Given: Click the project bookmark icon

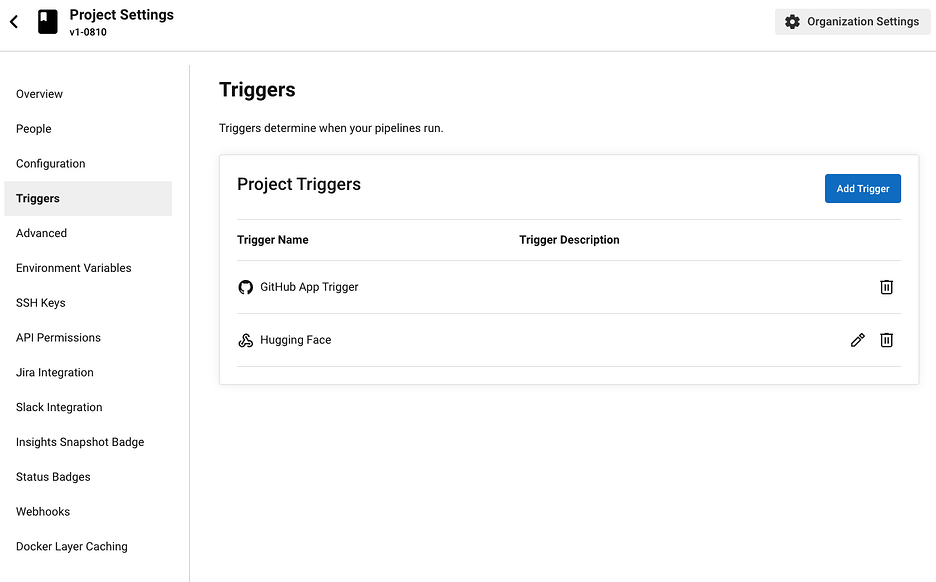Looking at the screenshot, I should 48,22.
